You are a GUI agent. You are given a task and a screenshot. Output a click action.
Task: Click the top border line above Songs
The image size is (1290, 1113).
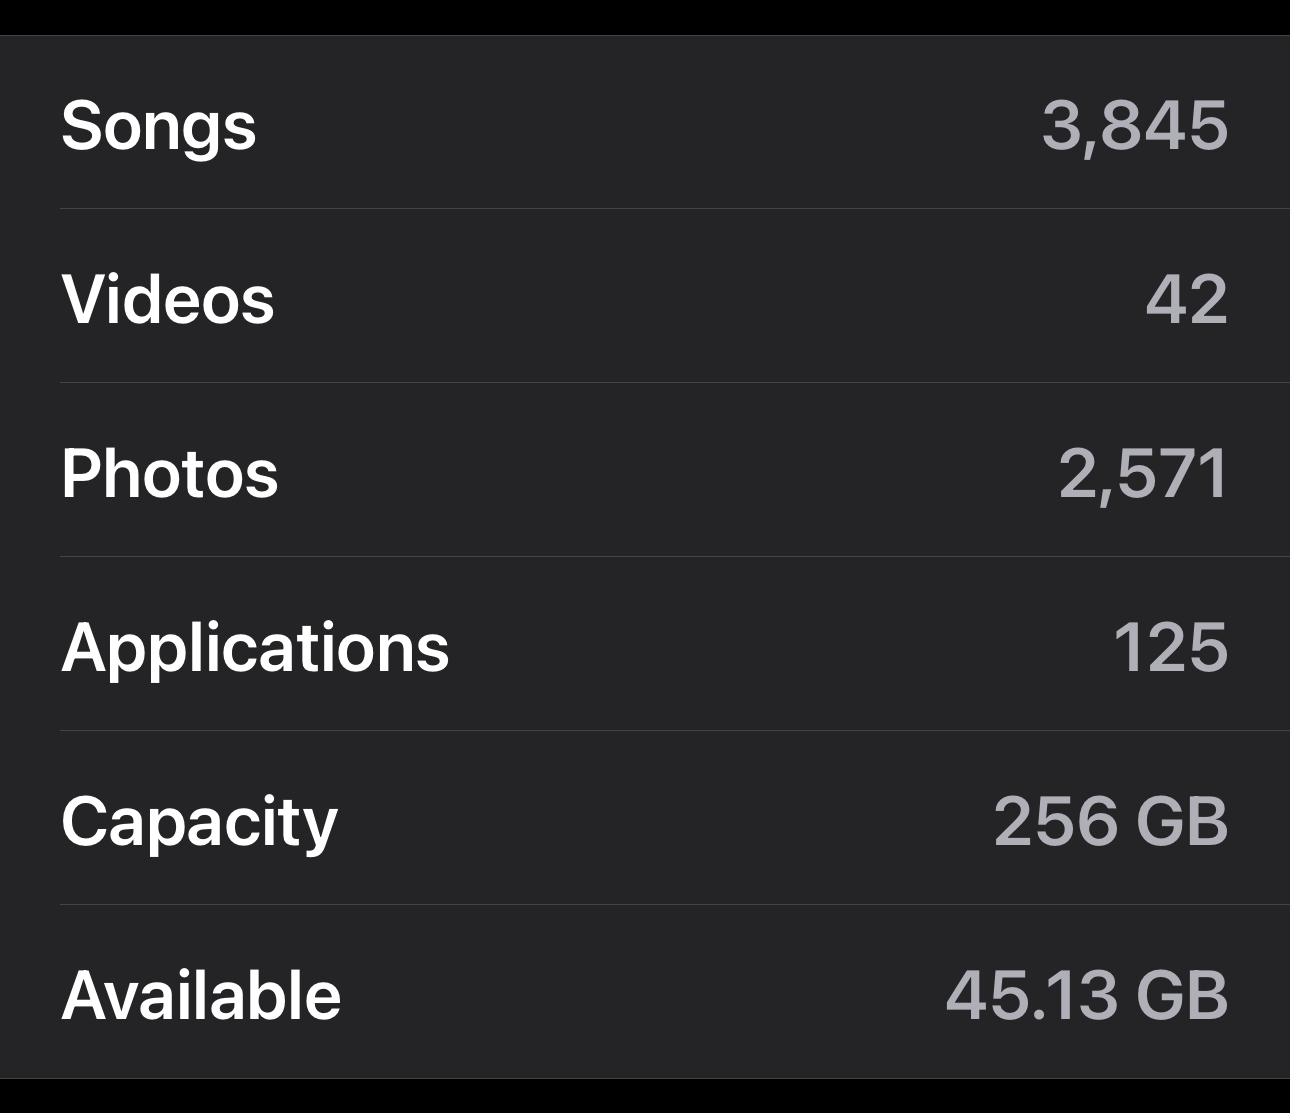pos(645,36)
